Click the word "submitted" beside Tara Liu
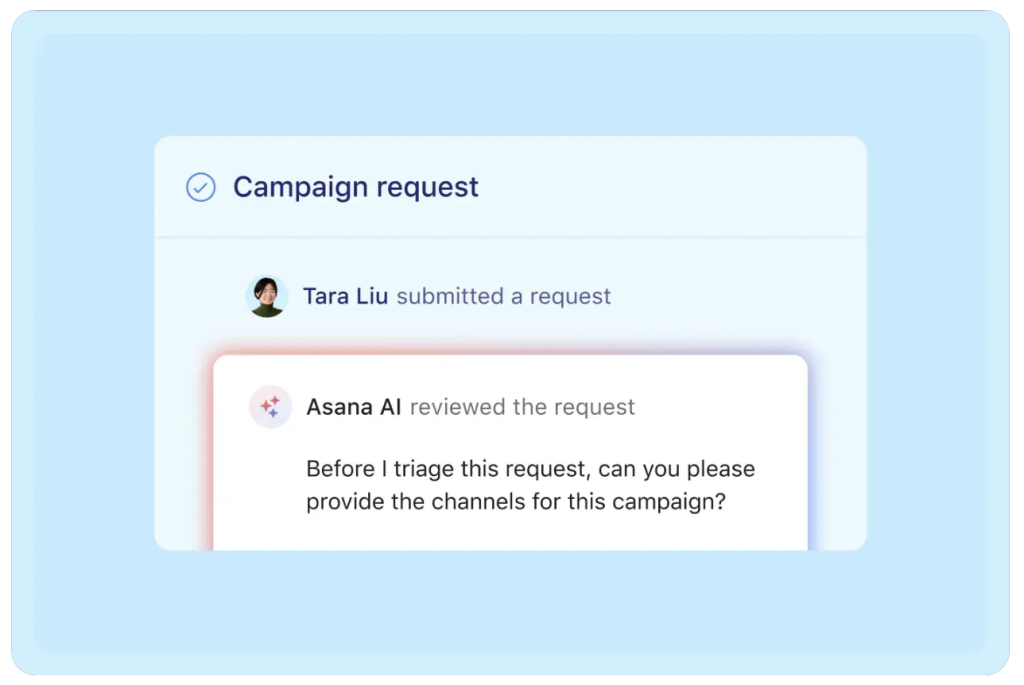This screenshot has width=1024, height=685. [450, 297]
